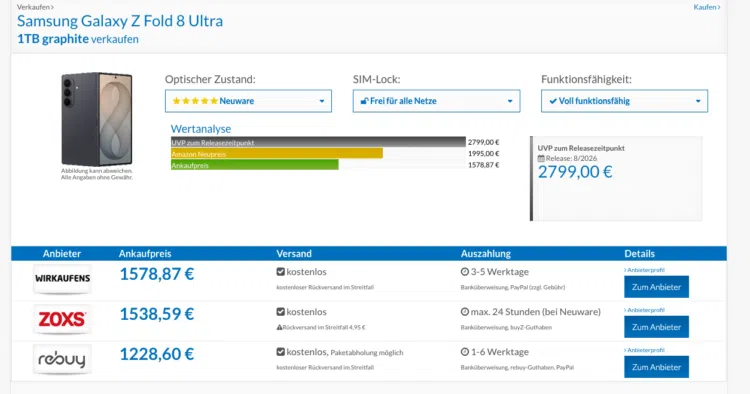Image resolution: width=750 pixels, height=394 pixels.
Task: Click the 1995,00 € Amazon price value
Action: point(484,153)
